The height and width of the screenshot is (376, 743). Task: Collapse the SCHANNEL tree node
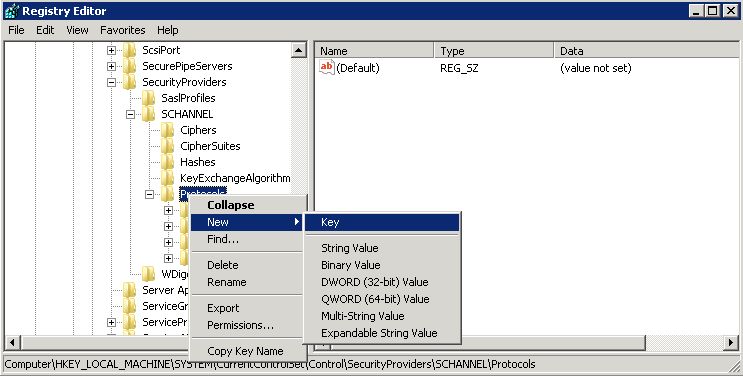coord(130,114)
